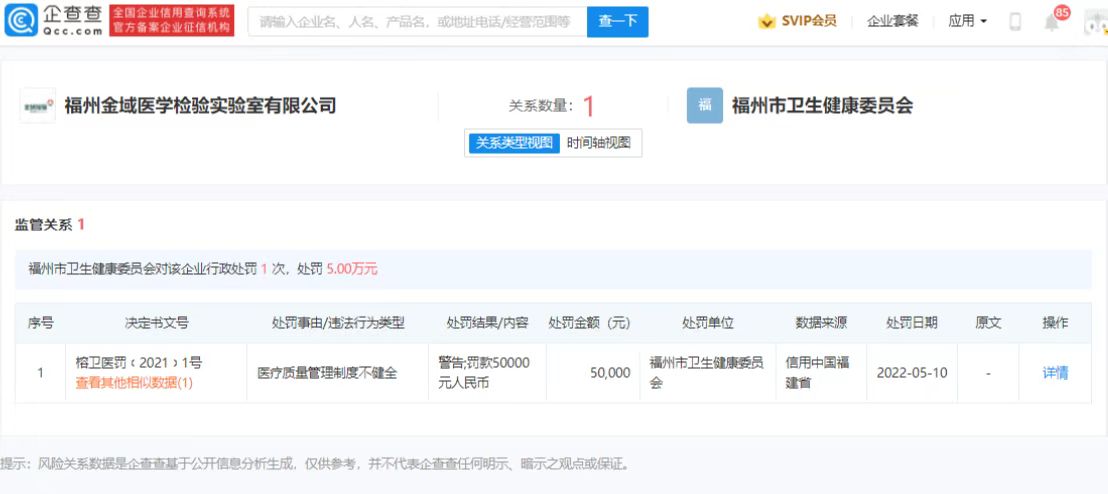Open the mobile phone icon in header

coord(1015,22)
